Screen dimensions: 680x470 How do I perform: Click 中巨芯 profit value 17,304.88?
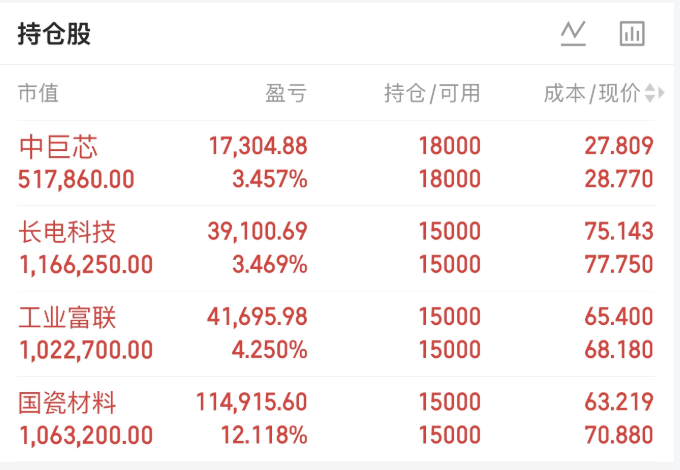pos(258,146)
